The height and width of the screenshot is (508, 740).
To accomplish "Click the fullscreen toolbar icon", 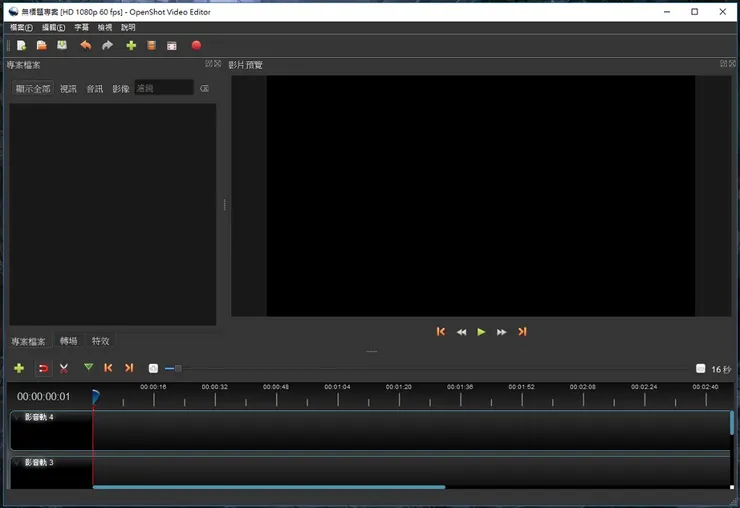I will [172, 46].
